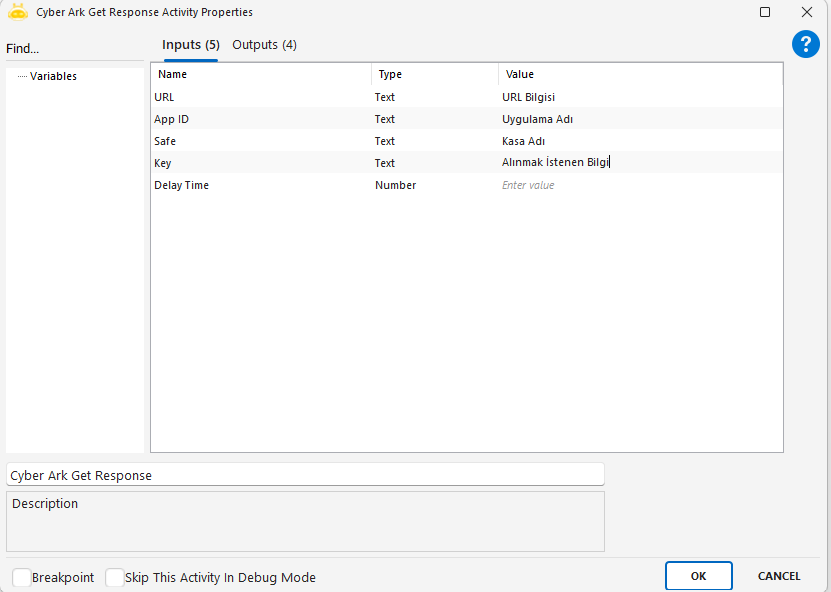Image resolution: width=831 pixels, height=592 pixels.
Task: Edit the App ID value cell
Action: (638, 119)
